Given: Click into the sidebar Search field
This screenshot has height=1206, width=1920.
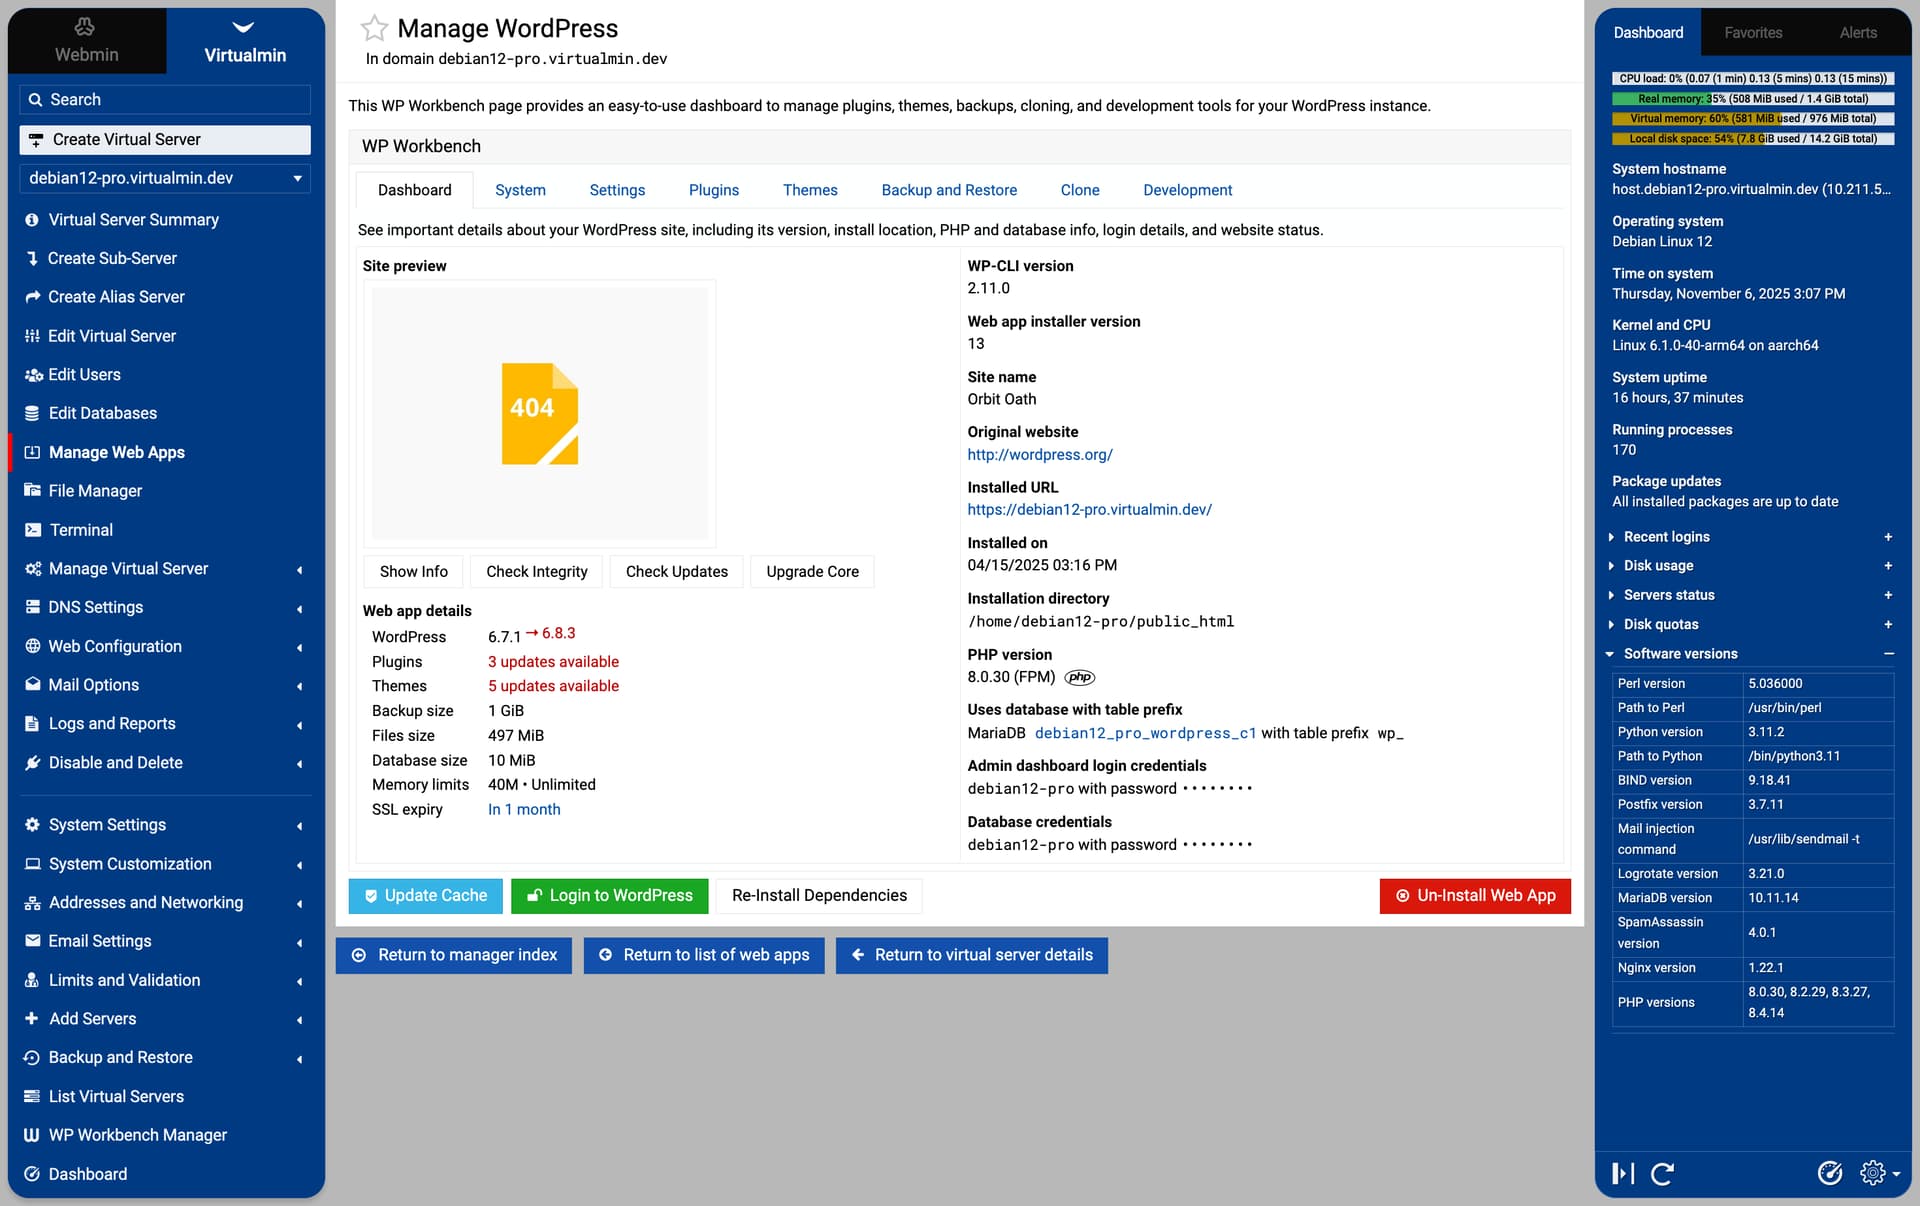Looking at the screenshot, I should pyautogui.click(x=165, y=99).
